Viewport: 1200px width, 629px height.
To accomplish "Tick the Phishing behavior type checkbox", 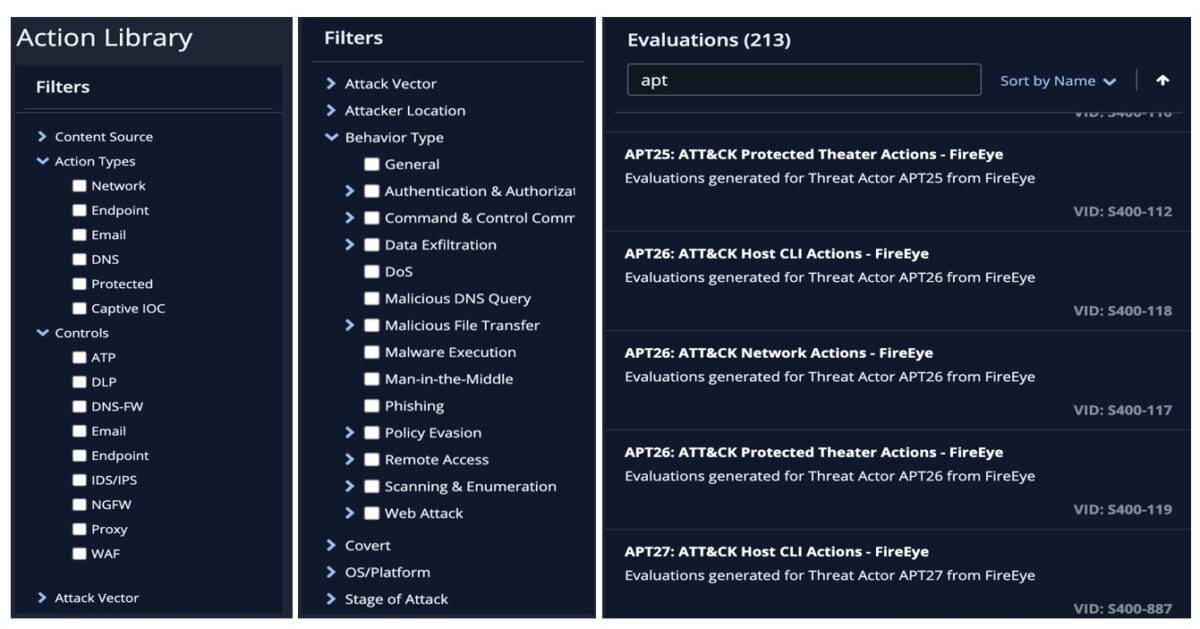I will 371,406.
